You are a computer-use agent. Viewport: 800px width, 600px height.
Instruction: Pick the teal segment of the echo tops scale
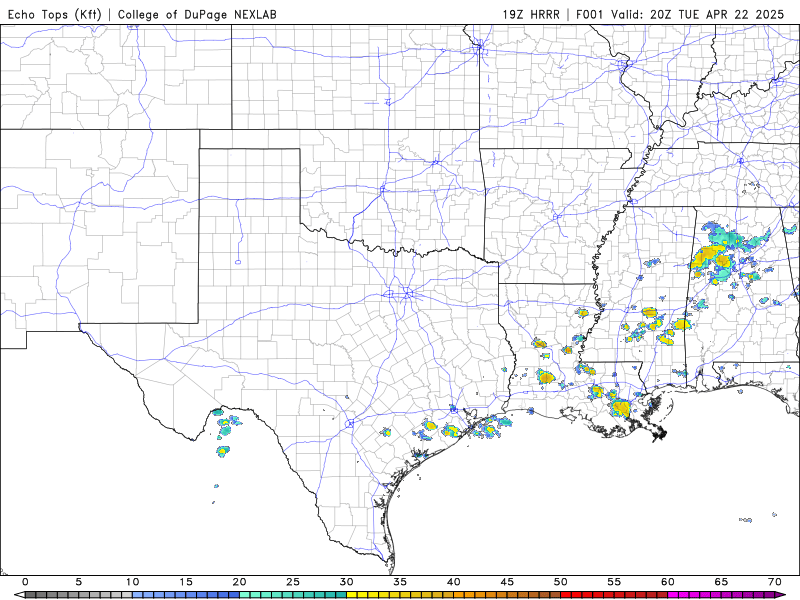[293, 595]
